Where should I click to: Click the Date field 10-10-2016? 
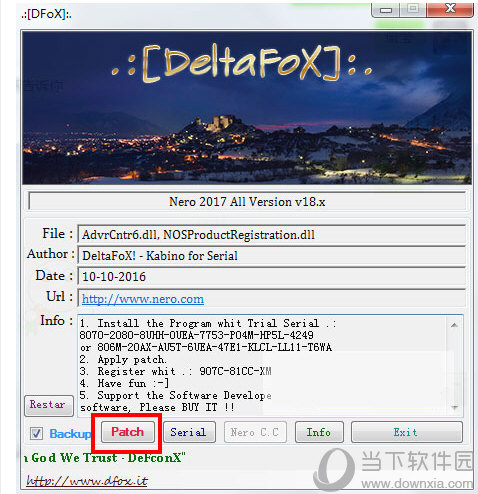tap(271, 276)
